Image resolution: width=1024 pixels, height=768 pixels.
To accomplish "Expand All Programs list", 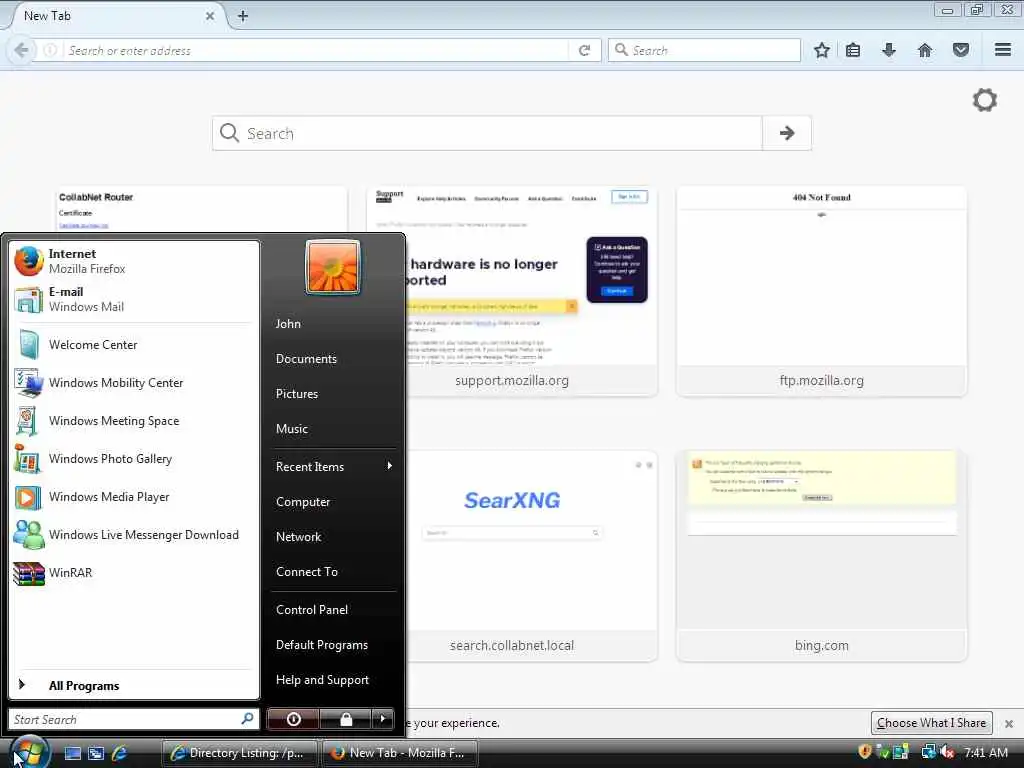I will [x=134, y=685].
